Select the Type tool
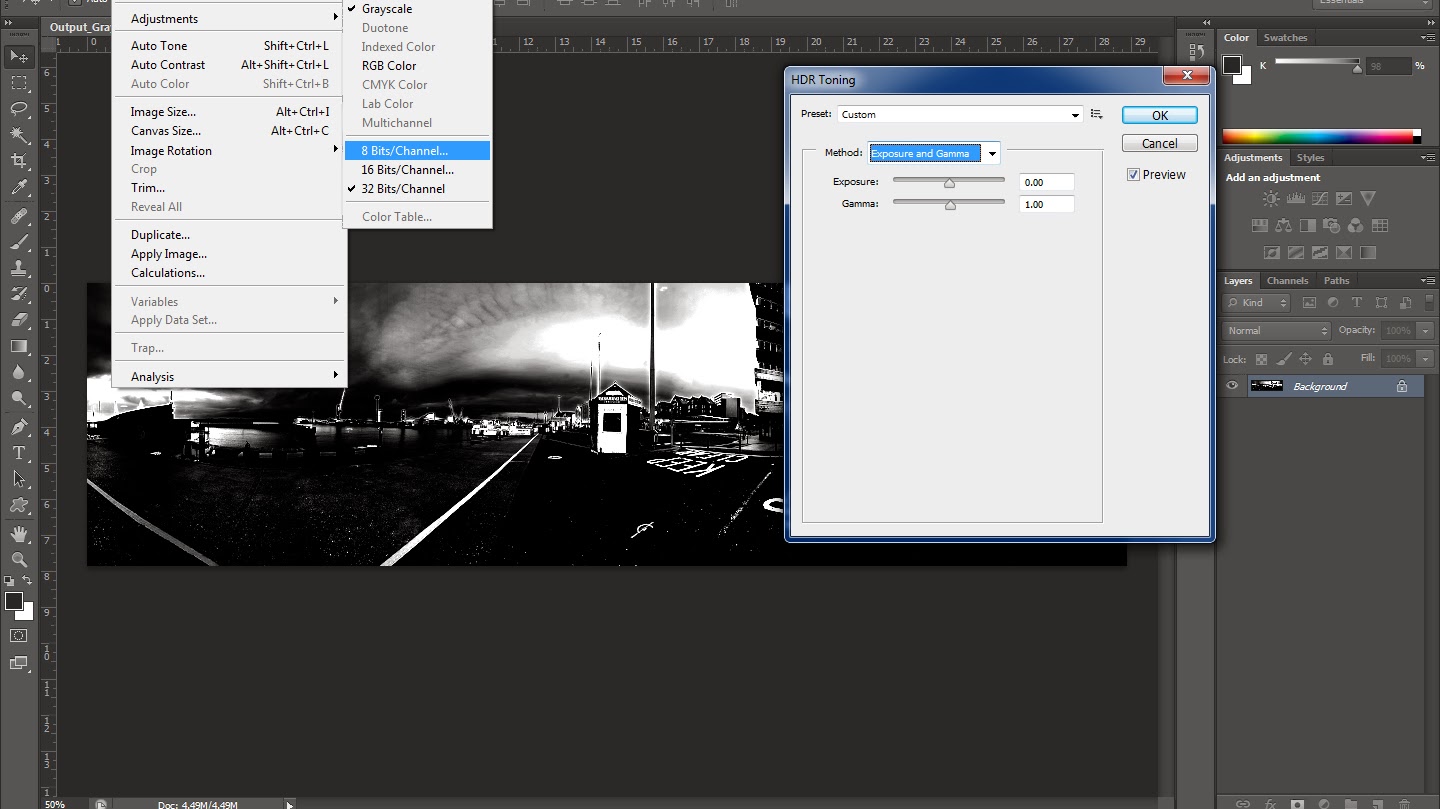Screen dimensions: 1440x809 (19, 453)
